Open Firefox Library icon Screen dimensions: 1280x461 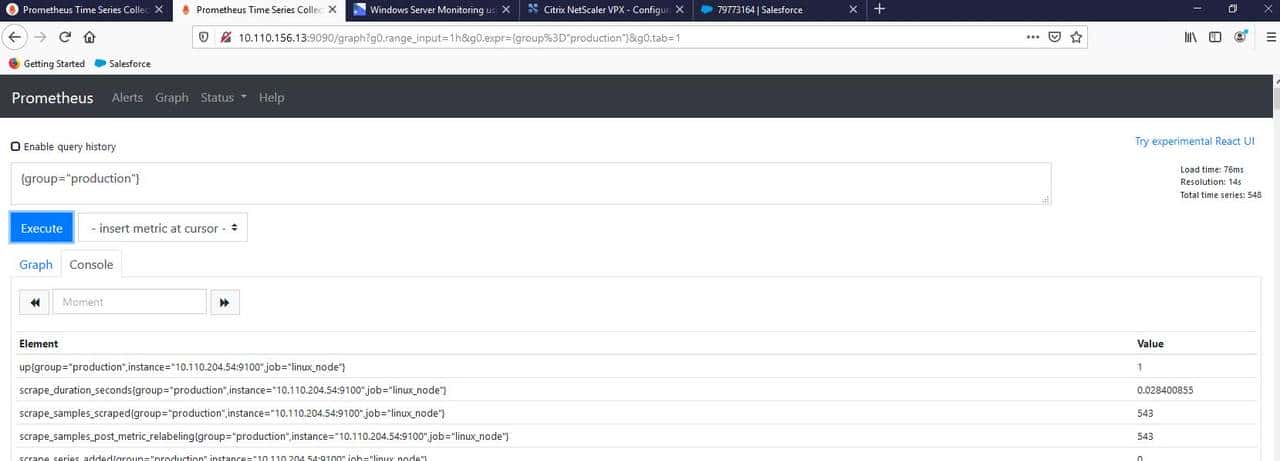pyautogui.click(x=1190, y=37)
